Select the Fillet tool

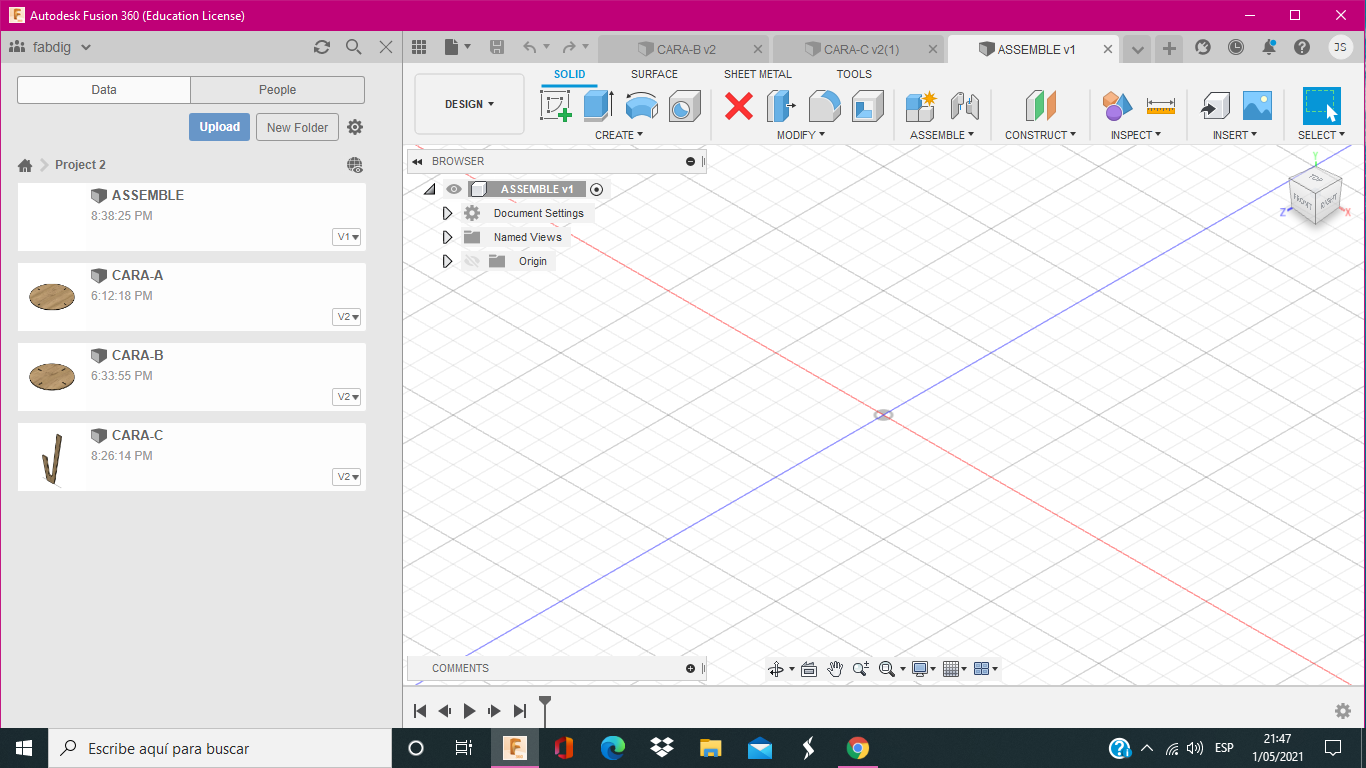click(x=824, y=105)
